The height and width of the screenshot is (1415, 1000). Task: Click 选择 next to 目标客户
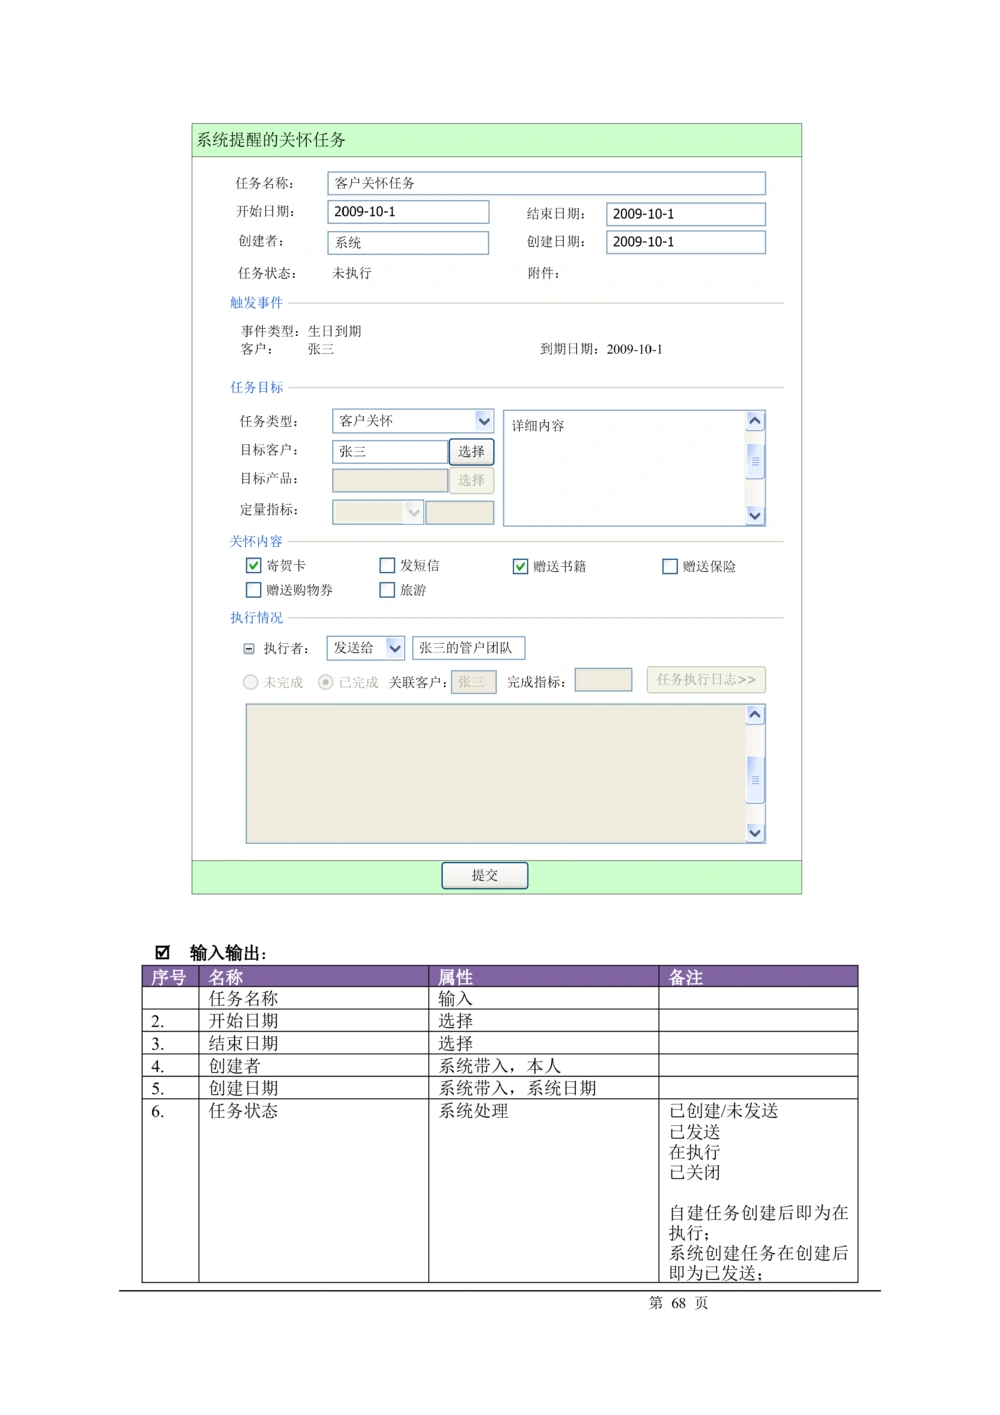[470, 451]
